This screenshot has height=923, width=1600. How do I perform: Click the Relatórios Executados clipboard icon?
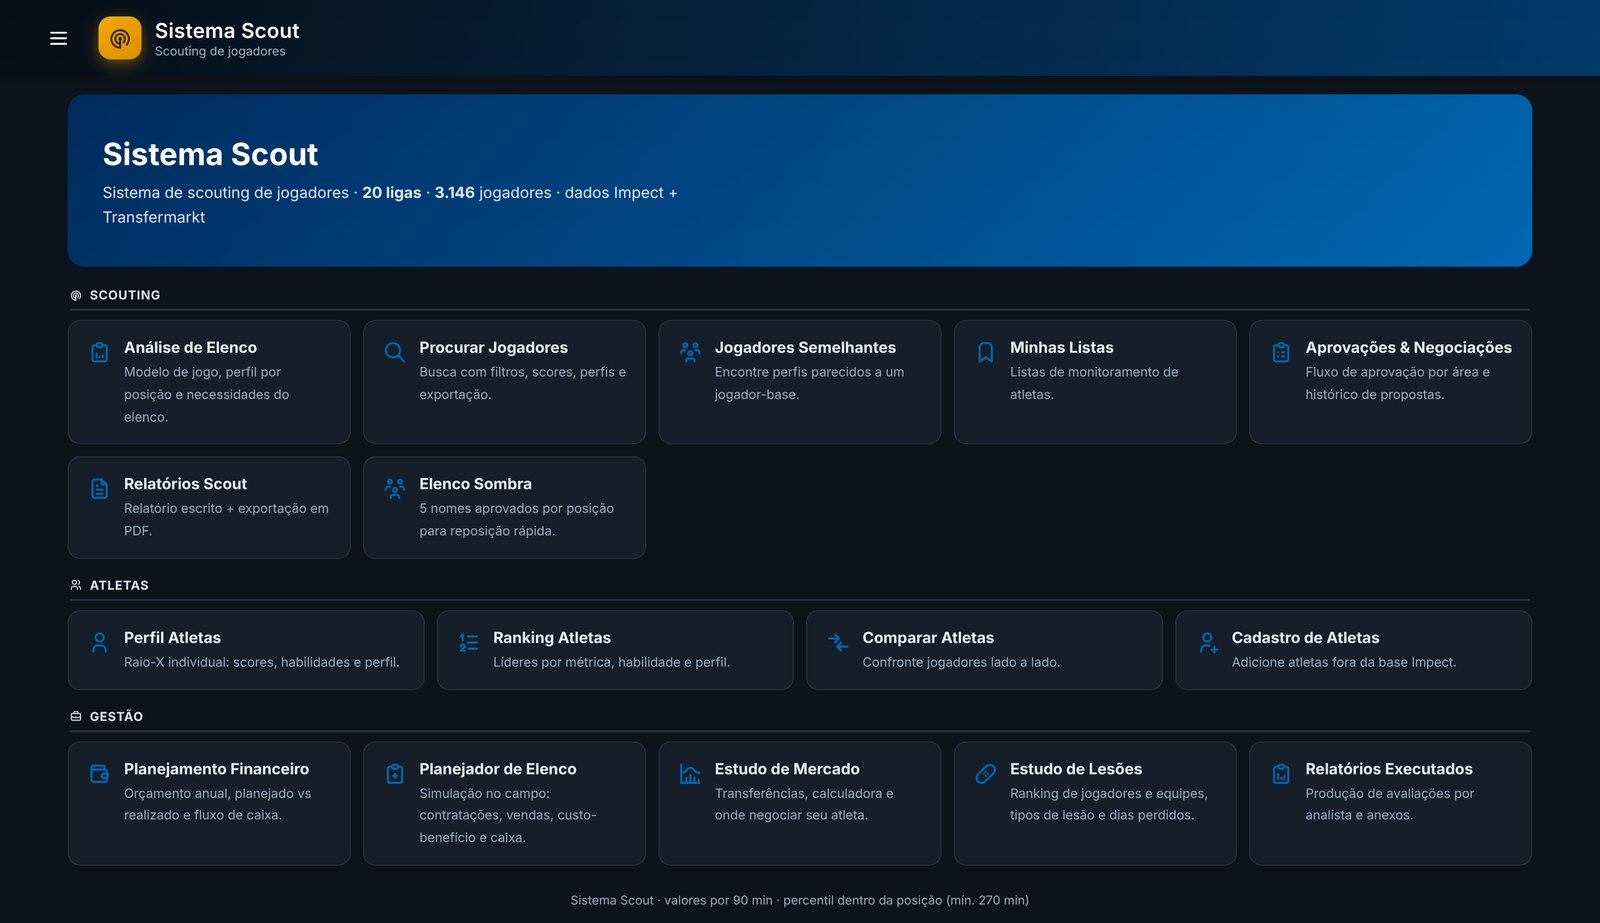pyautogui.click(x=1281, y=773)
